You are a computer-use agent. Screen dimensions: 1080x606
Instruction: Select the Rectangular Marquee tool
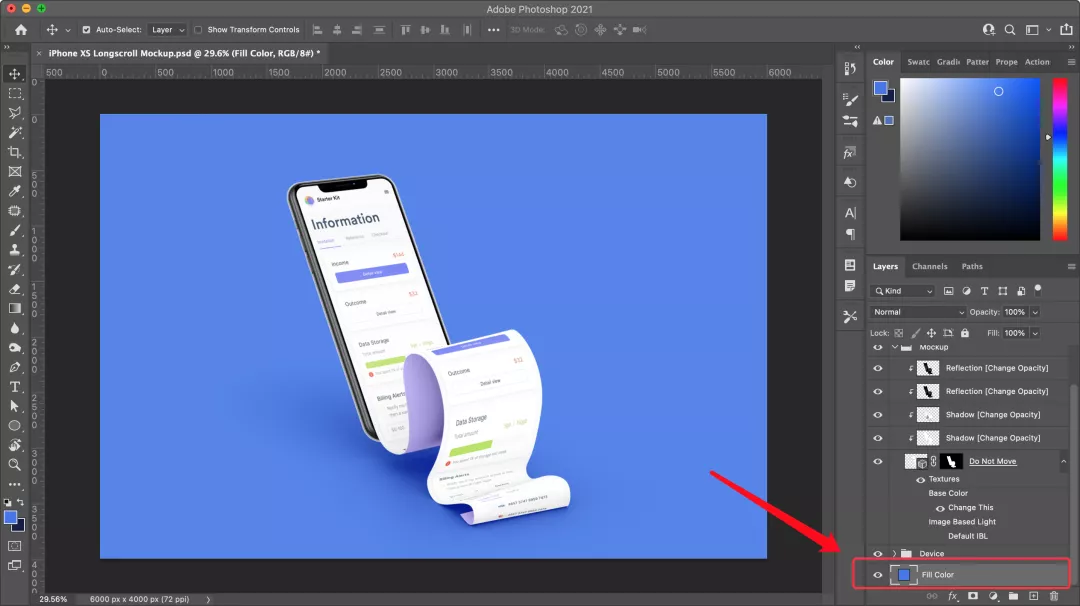tap(15, 93)
